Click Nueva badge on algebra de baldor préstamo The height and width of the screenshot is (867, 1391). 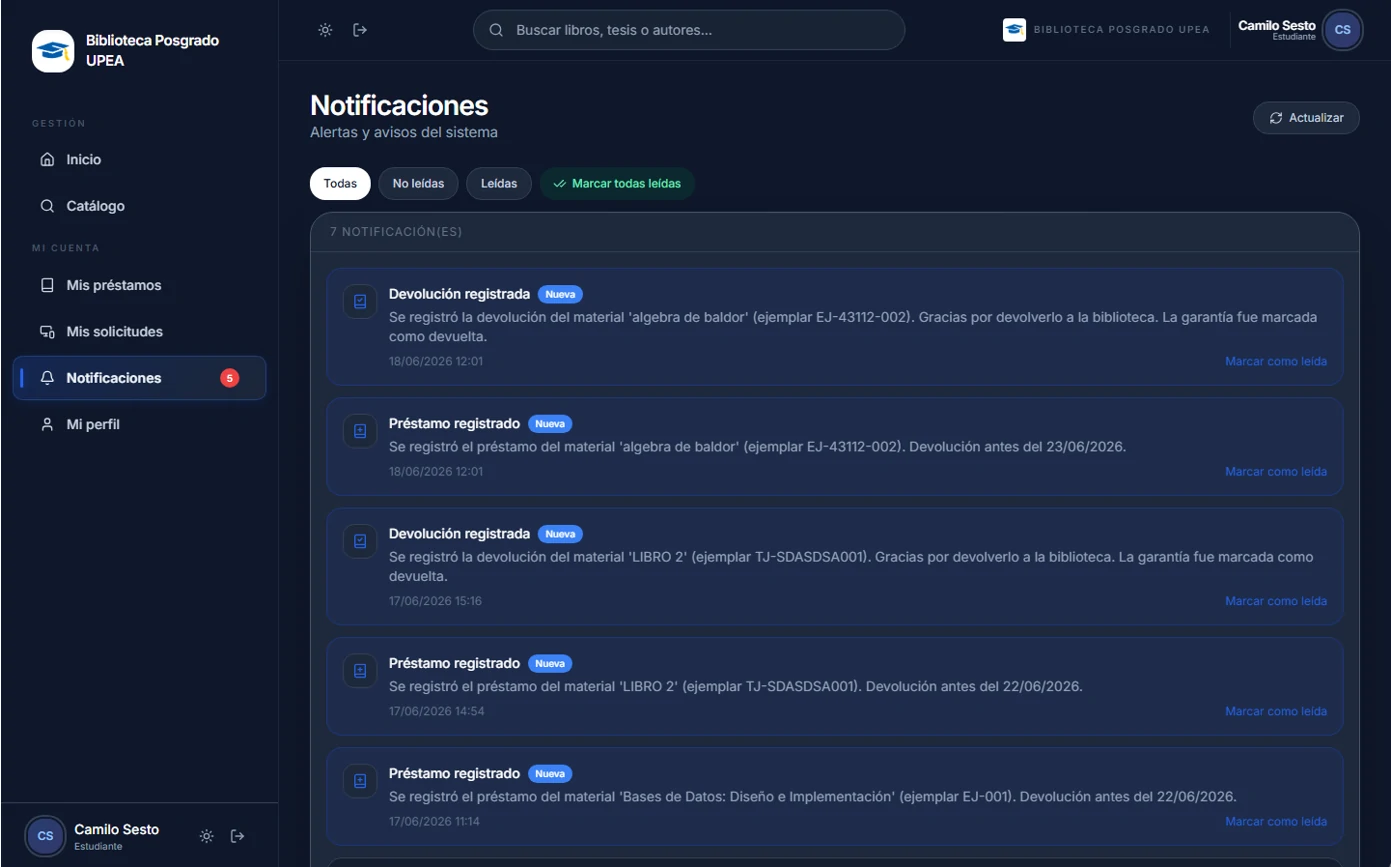click(550, 424)
